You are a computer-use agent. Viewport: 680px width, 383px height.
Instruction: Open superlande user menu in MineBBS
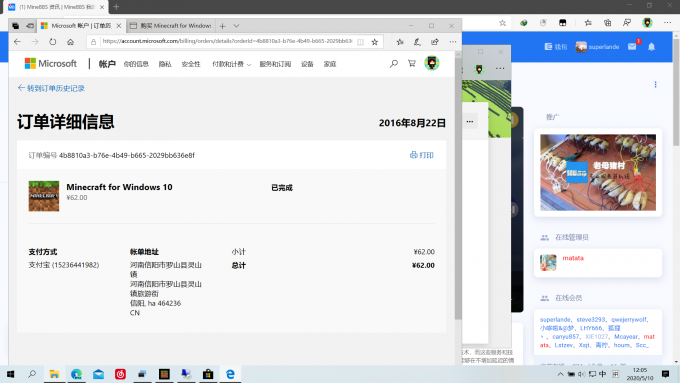pos(597,46)
